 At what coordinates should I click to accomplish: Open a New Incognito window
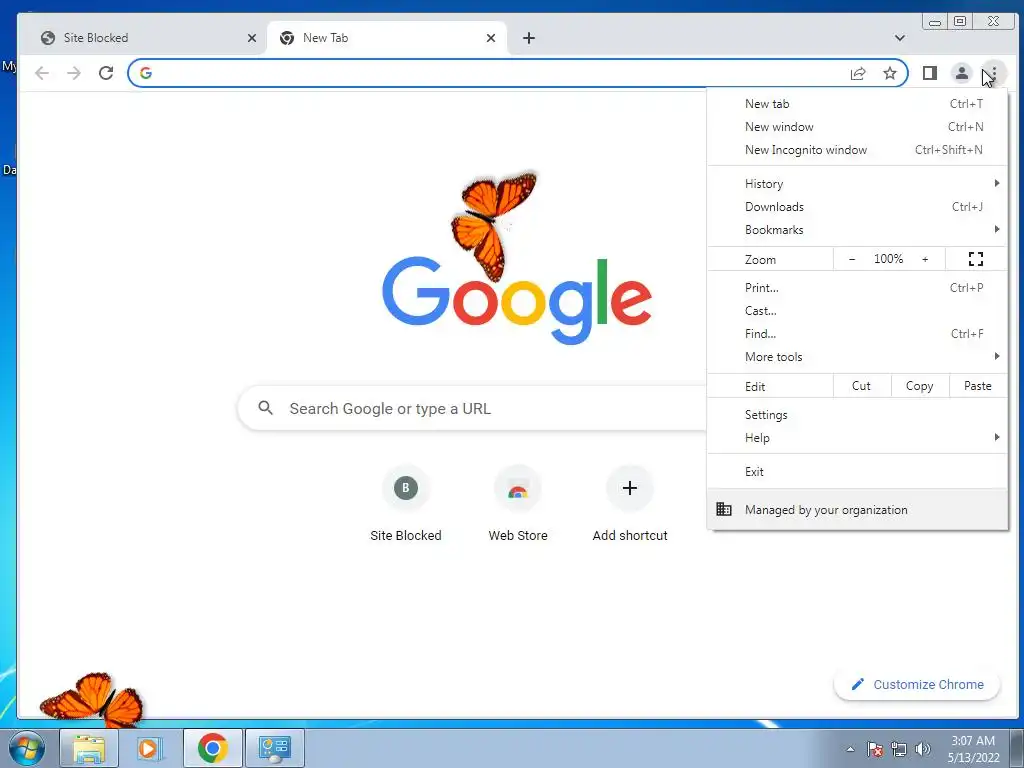tap(857, 150)
